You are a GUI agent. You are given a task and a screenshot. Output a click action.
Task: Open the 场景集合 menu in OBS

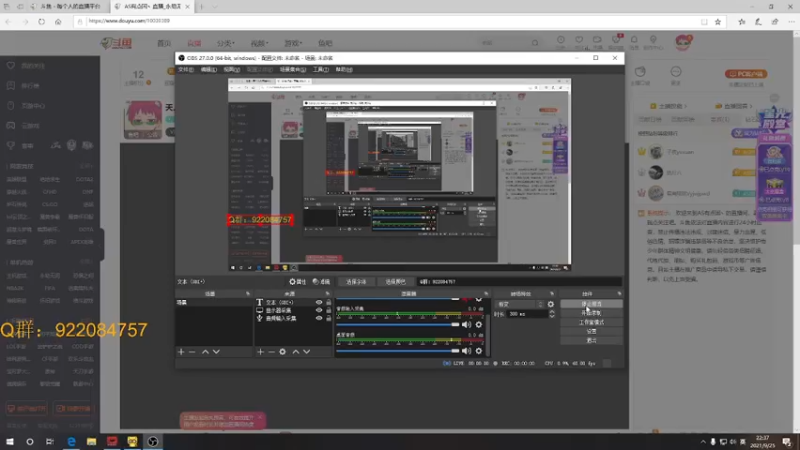point(293,69)
